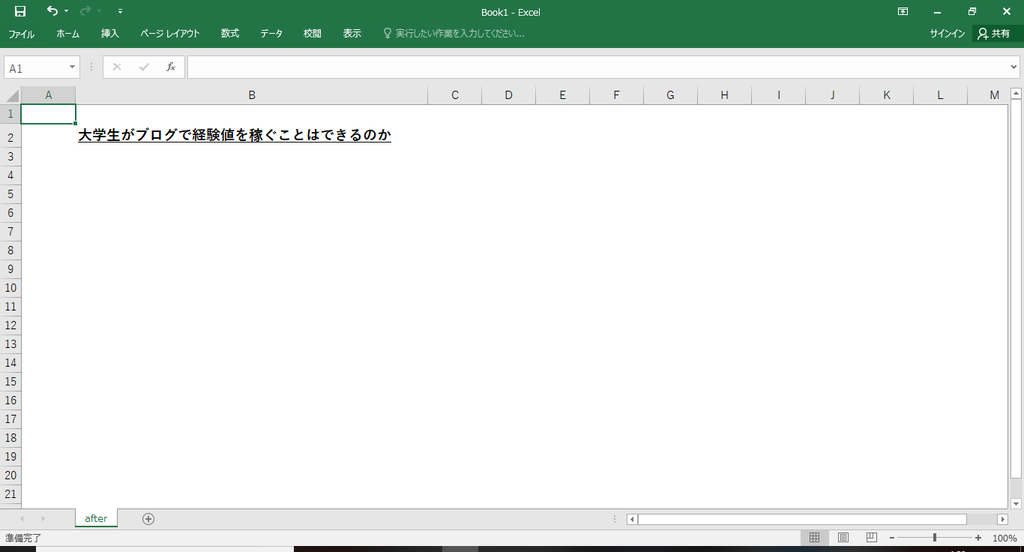Click the New Sheet plus icon

coord(148,519)
